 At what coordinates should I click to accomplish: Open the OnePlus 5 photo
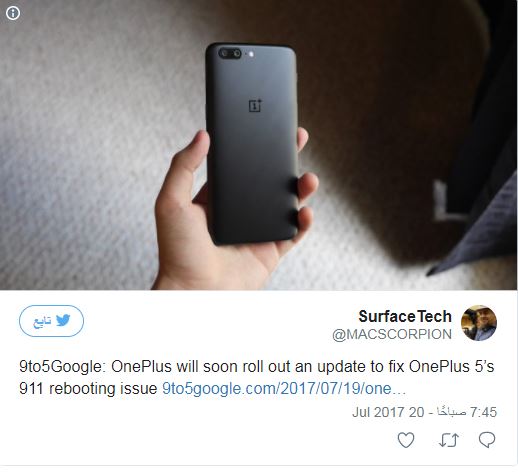point(258,145)
